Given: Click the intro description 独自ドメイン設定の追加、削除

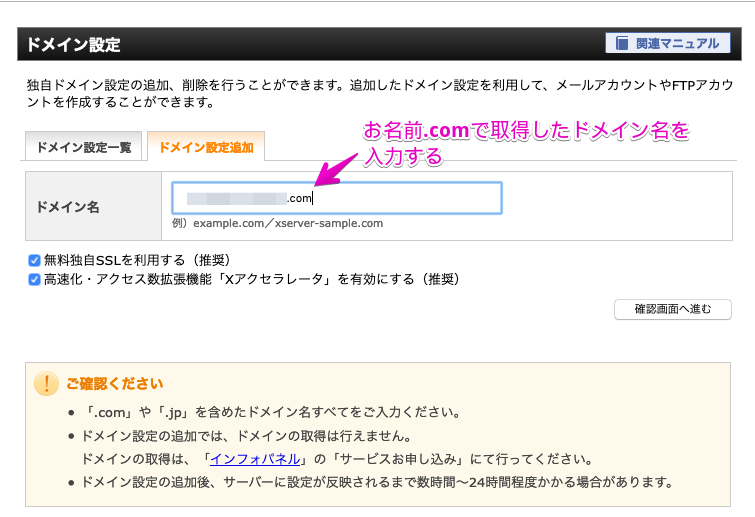Looking at the screenshot, I should [380, 93].
